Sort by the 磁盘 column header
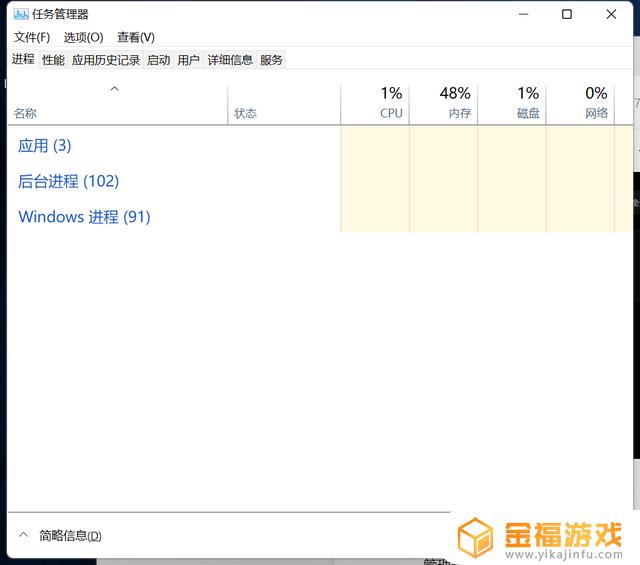The image size is (640, 565). [x=512, y=104]
